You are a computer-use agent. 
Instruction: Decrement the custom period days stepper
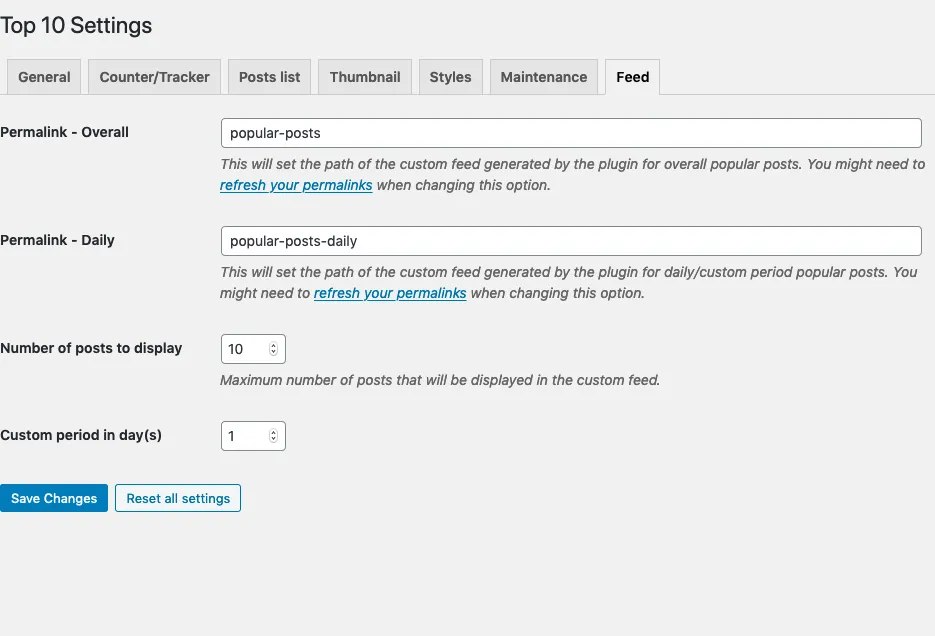pos(273,441)
